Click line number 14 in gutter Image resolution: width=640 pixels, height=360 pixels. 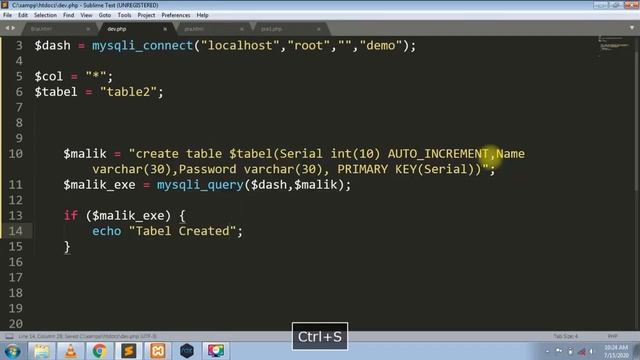(16, 231)
